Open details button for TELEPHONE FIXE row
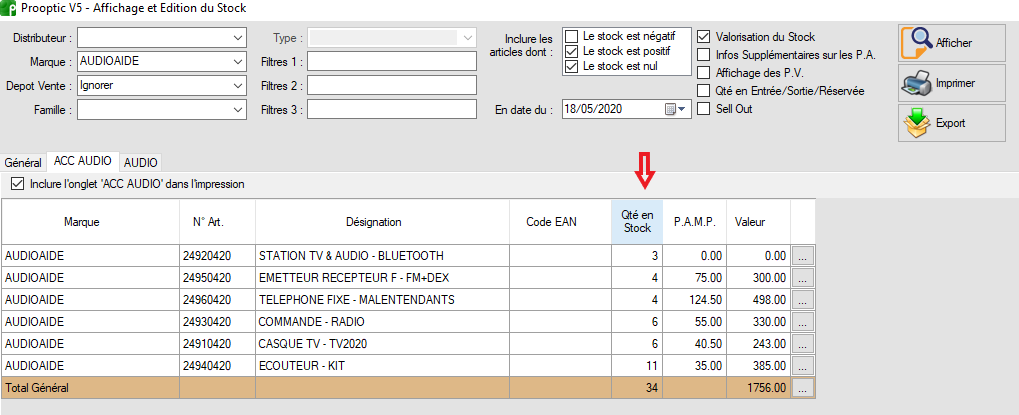The height and width of the screenshot is (415, 1019). pos(803,300)
